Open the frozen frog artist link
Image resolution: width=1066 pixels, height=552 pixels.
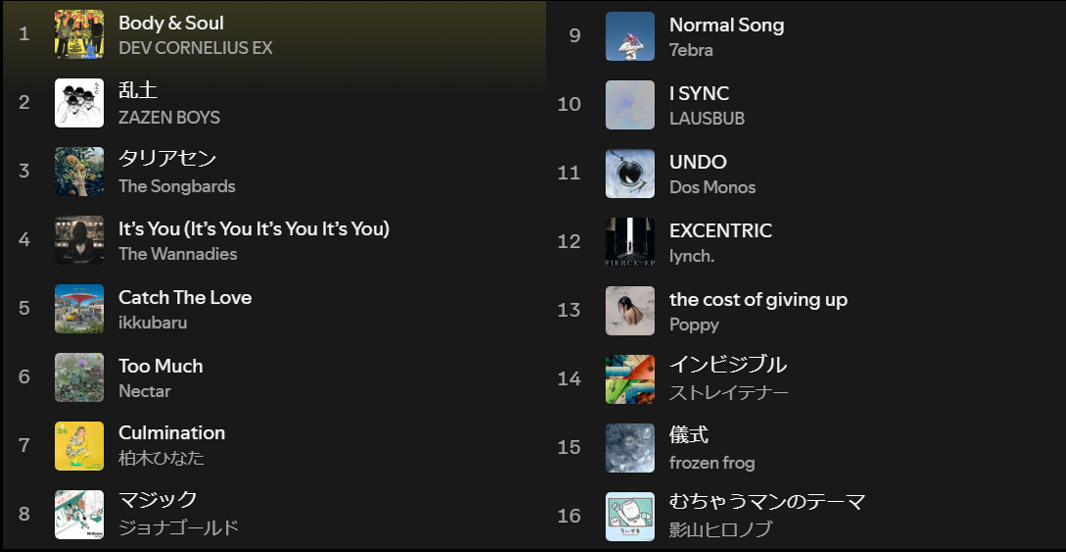tap(712, 463)
